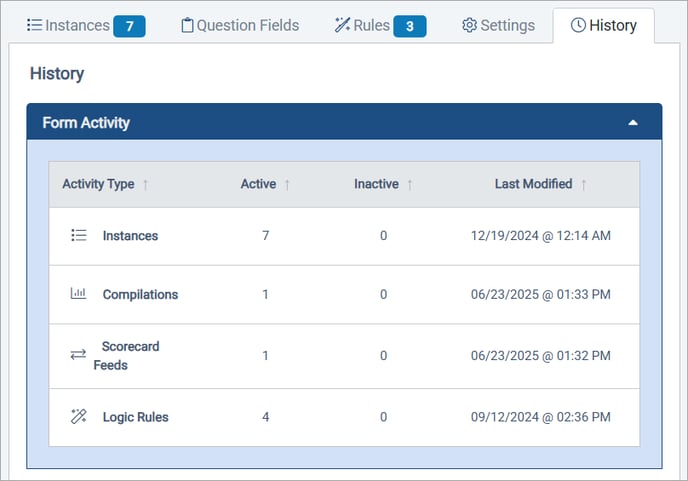The height and width of the screenshot is (481, 688).
Task: Sort by Activity Type column arrow
Action: pyautogui.click(x=146, y=184)
